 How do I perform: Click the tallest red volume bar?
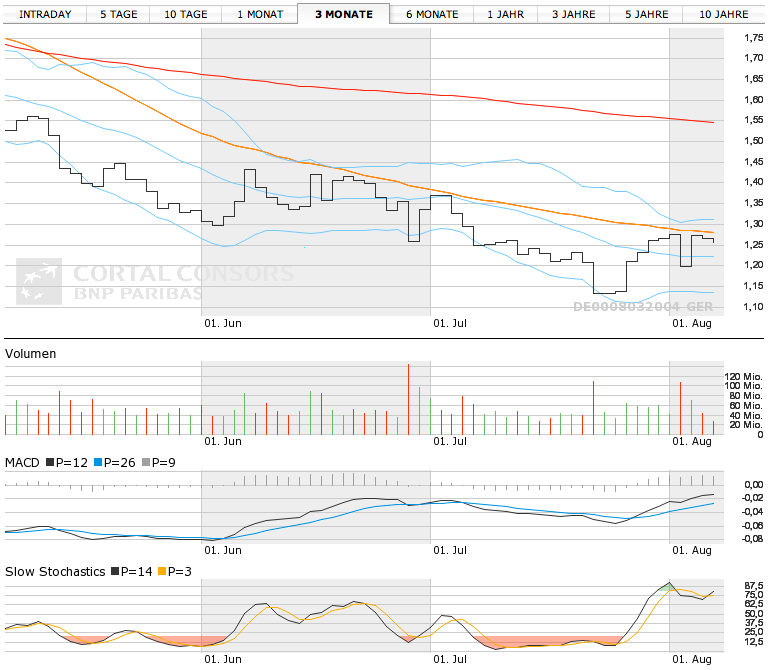click(408, 399)
